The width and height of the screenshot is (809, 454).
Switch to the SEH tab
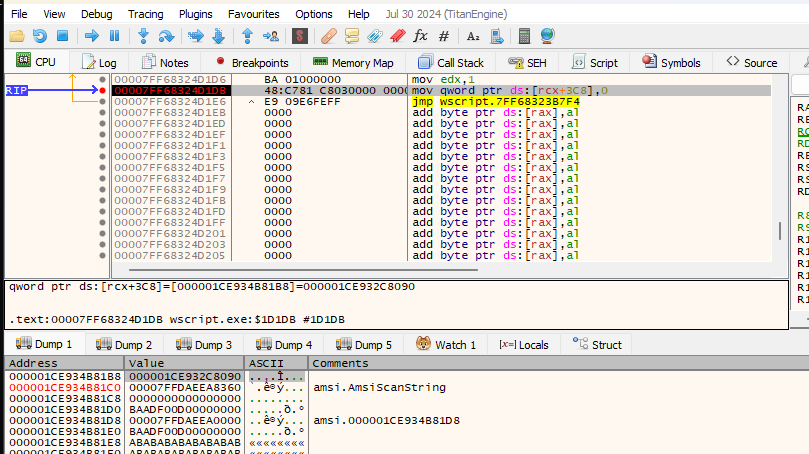[527, 62]
